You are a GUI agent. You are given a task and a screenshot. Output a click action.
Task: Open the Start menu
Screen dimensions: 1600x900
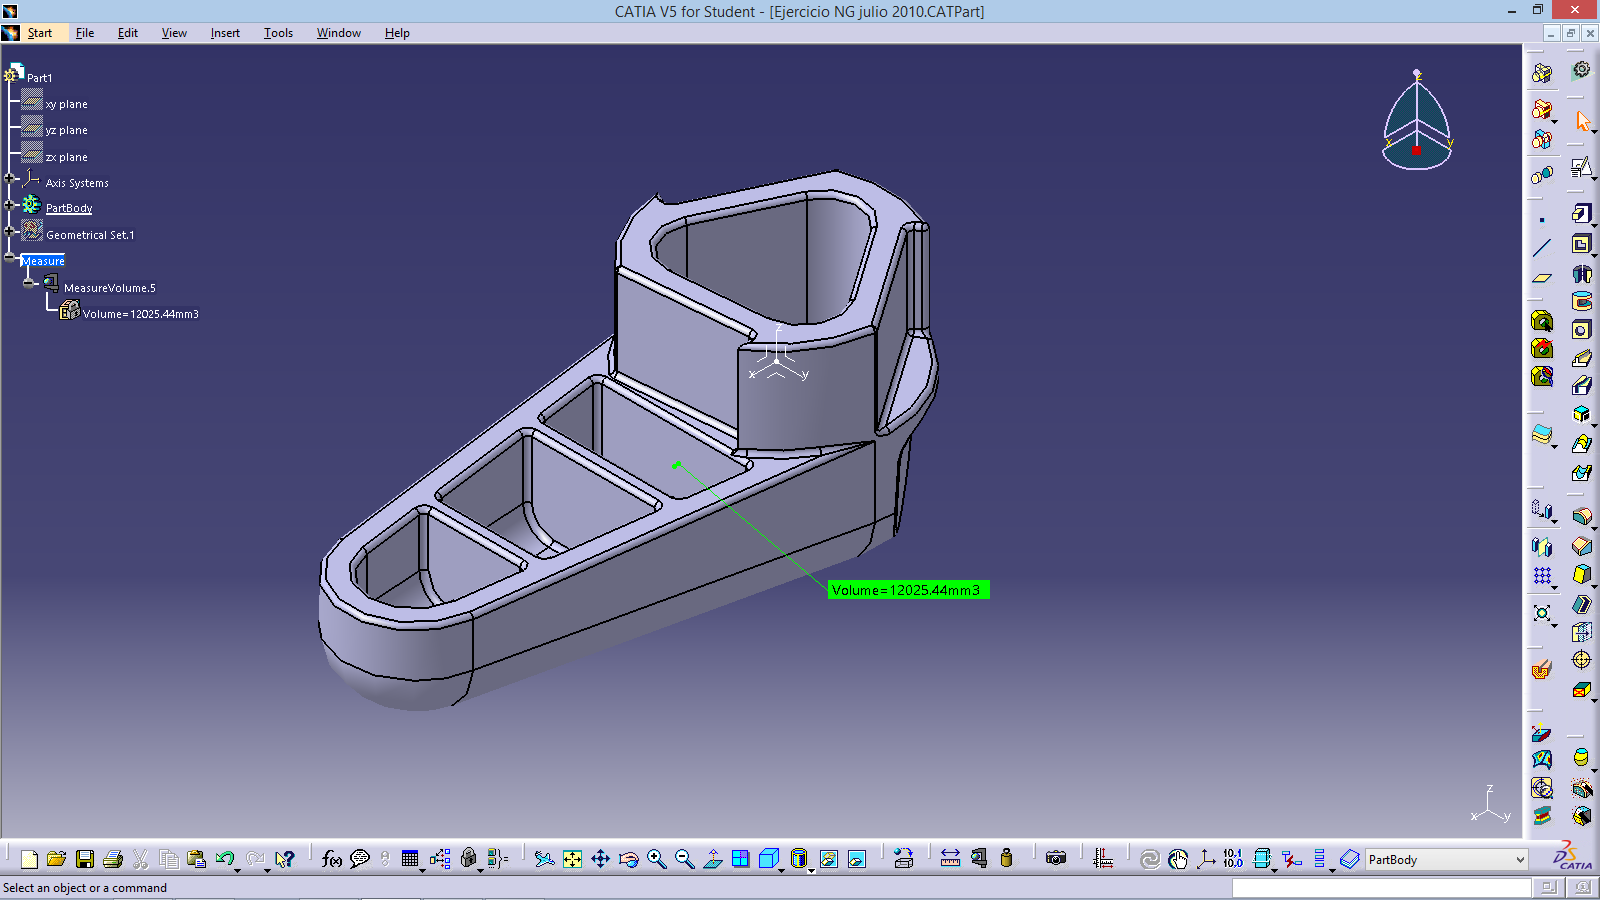[39, 33]
